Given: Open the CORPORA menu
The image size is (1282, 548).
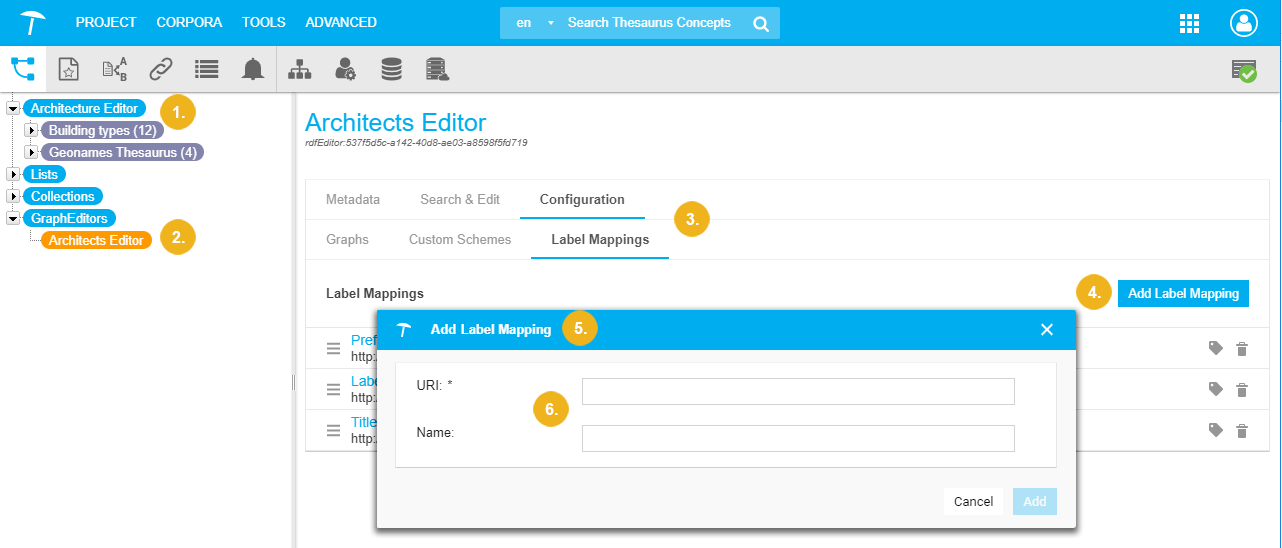Looking at the screenshot, I should [189, 22].
